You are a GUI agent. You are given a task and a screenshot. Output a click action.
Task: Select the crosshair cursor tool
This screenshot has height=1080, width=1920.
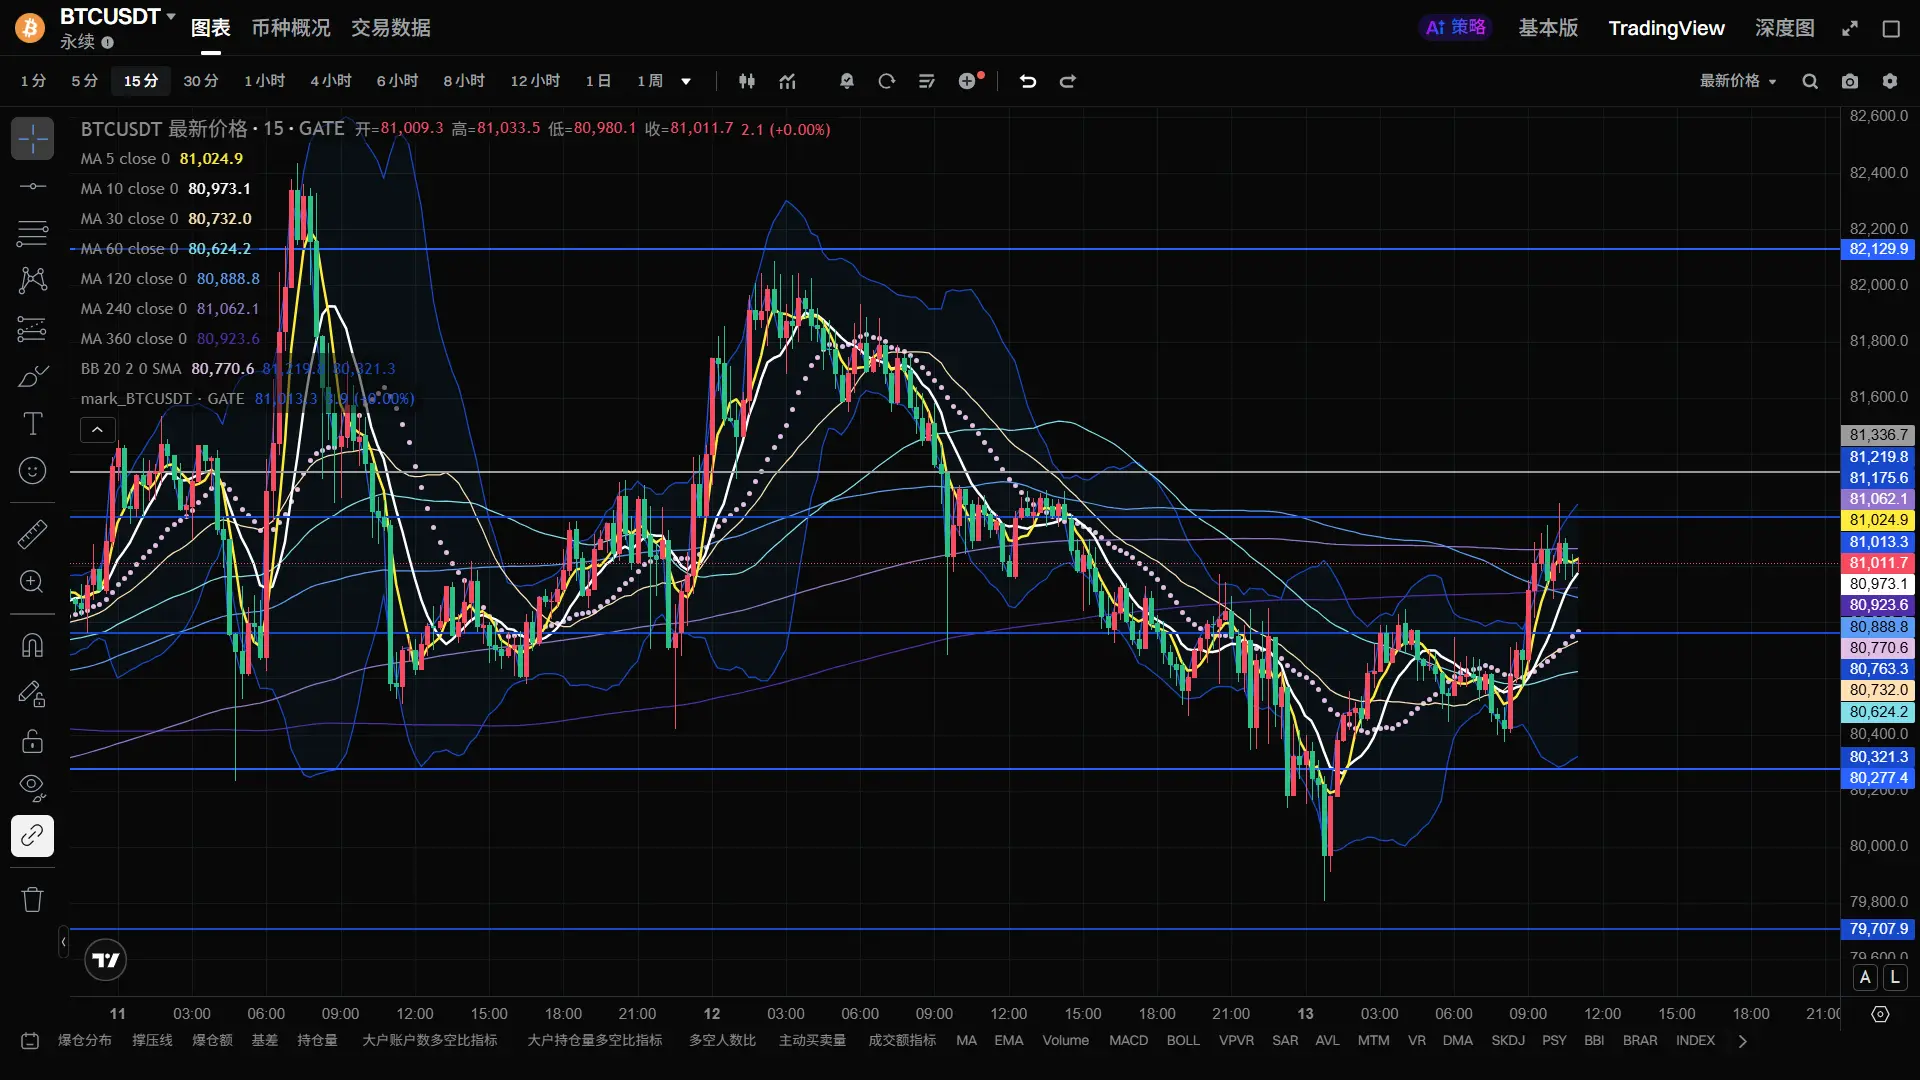point(32,139)
